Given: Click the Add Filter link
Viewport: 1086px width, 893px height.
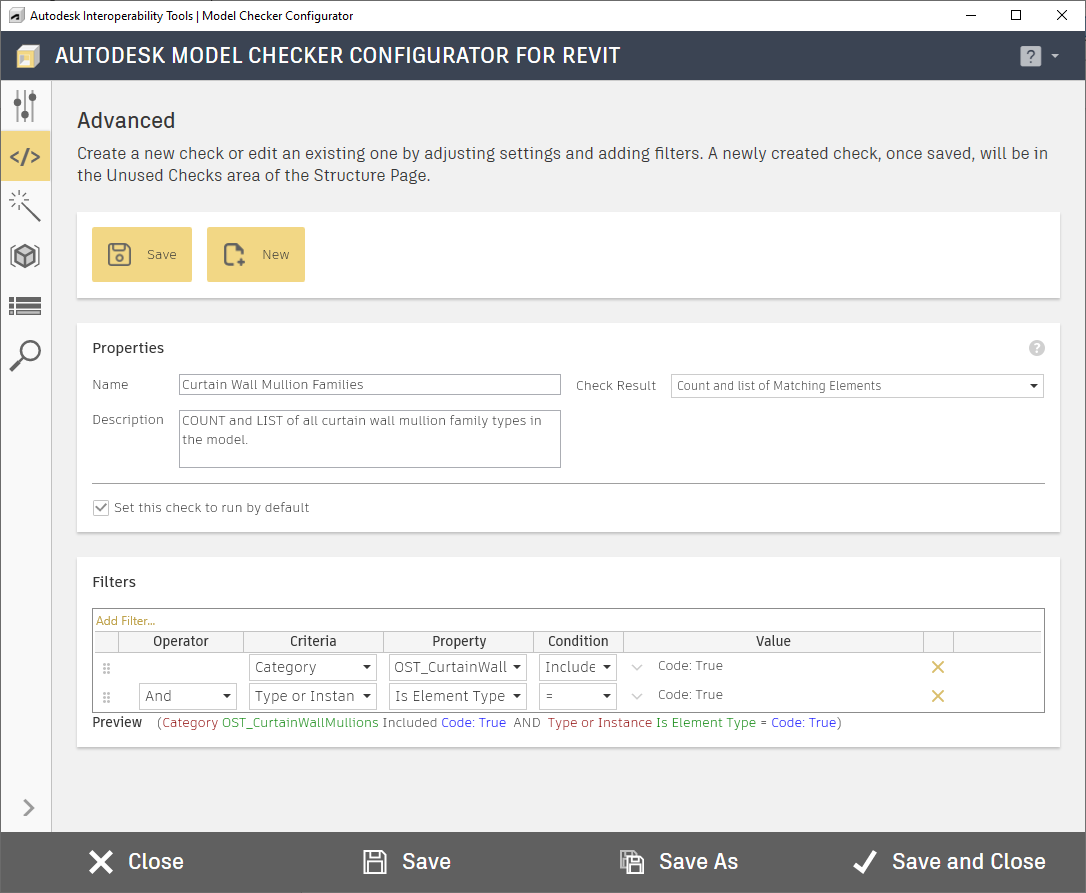Looking at the screenshot, I should click(125, 621).
